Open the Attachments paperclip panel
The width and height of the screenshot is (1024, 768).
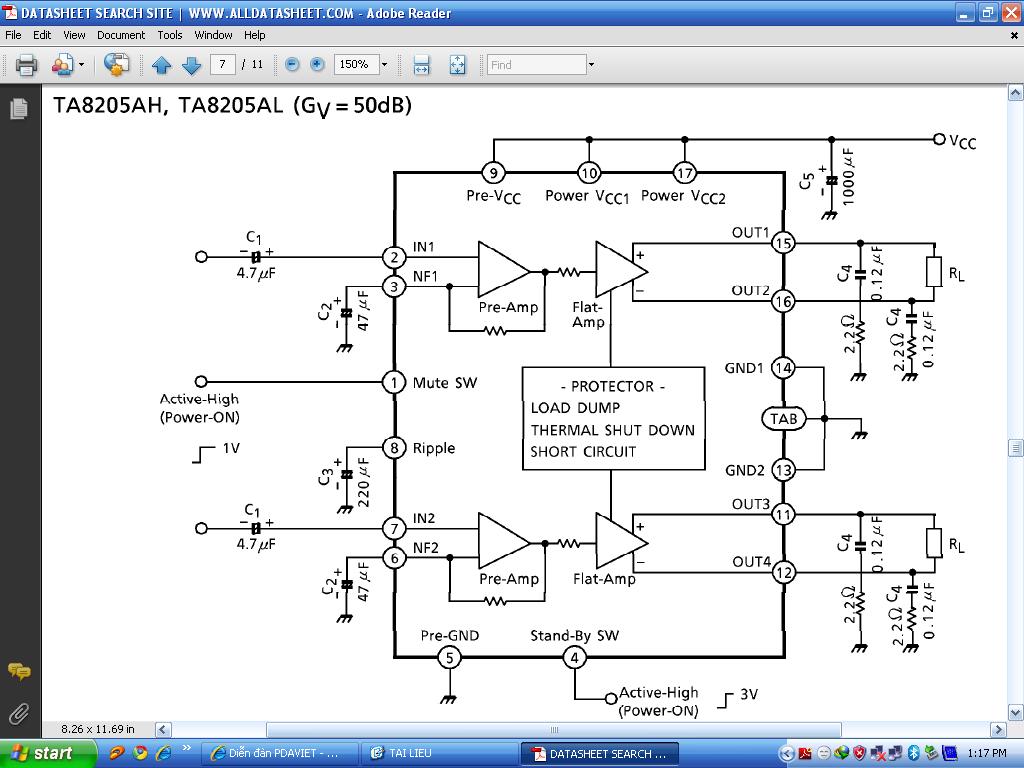tap(19, 714)
